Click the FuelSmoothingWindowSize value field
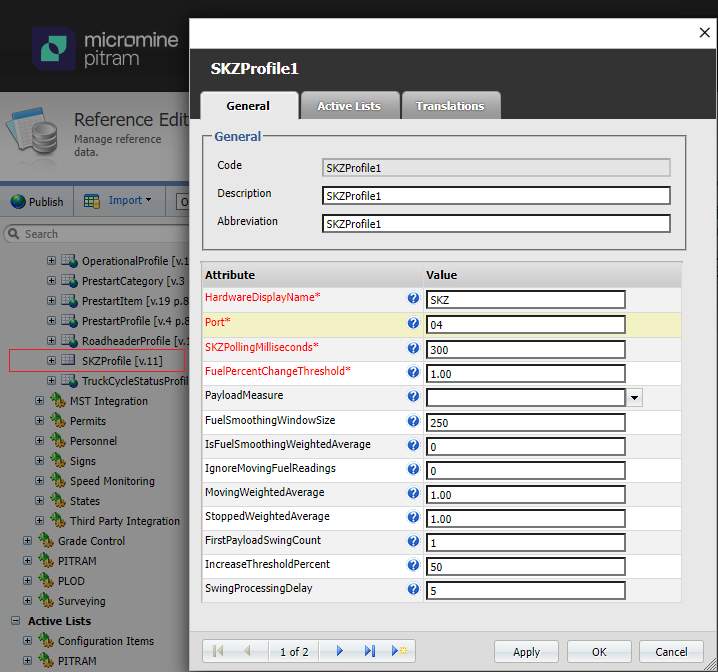 coord(526,423)
